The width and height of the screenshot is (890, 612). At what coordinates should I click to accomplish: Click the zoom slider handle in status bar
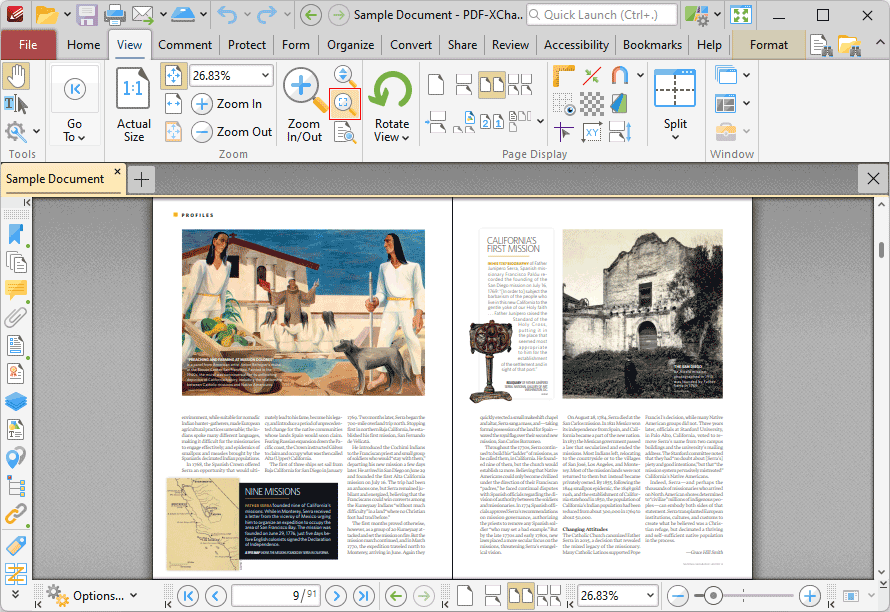coord(713,596)
